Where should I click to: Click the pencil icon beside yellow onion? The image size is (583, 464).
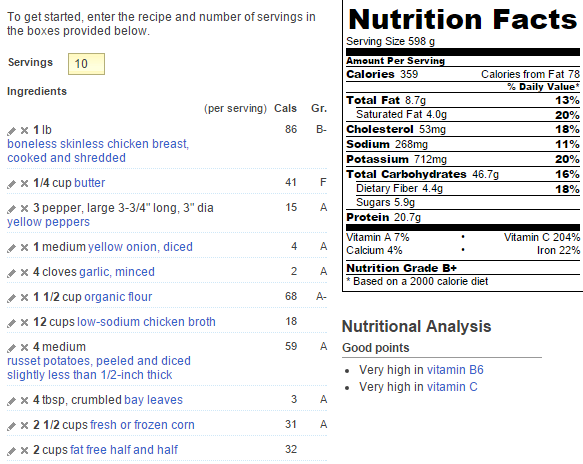tap(12, 248)
